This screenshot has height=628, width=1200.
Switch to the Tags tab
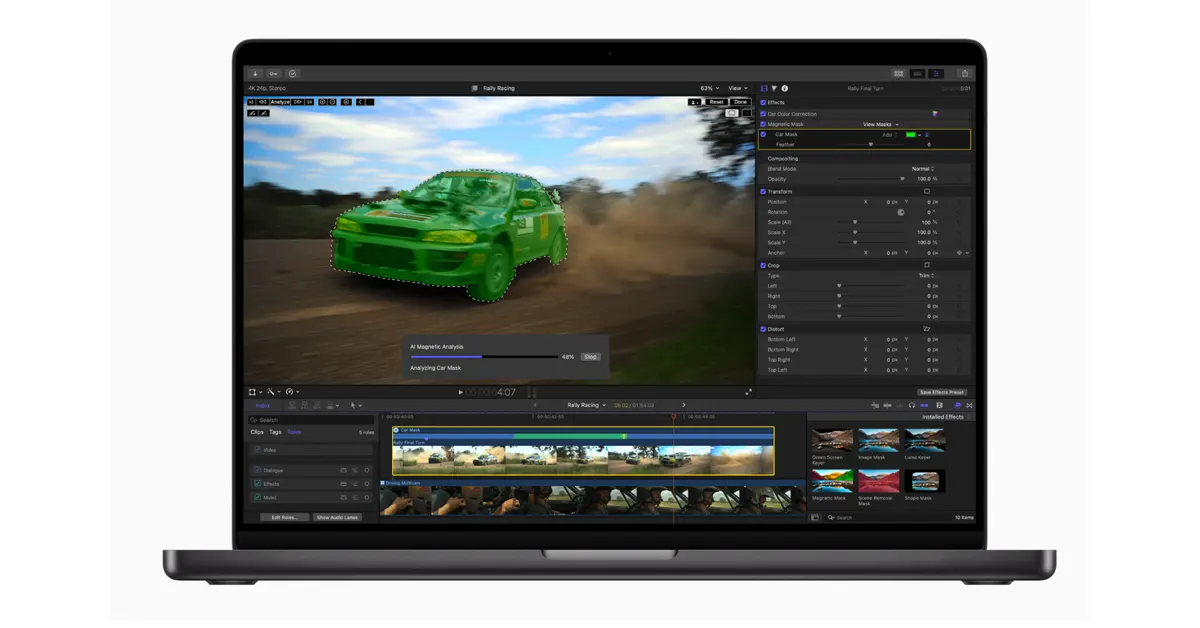tap(275, 432)
